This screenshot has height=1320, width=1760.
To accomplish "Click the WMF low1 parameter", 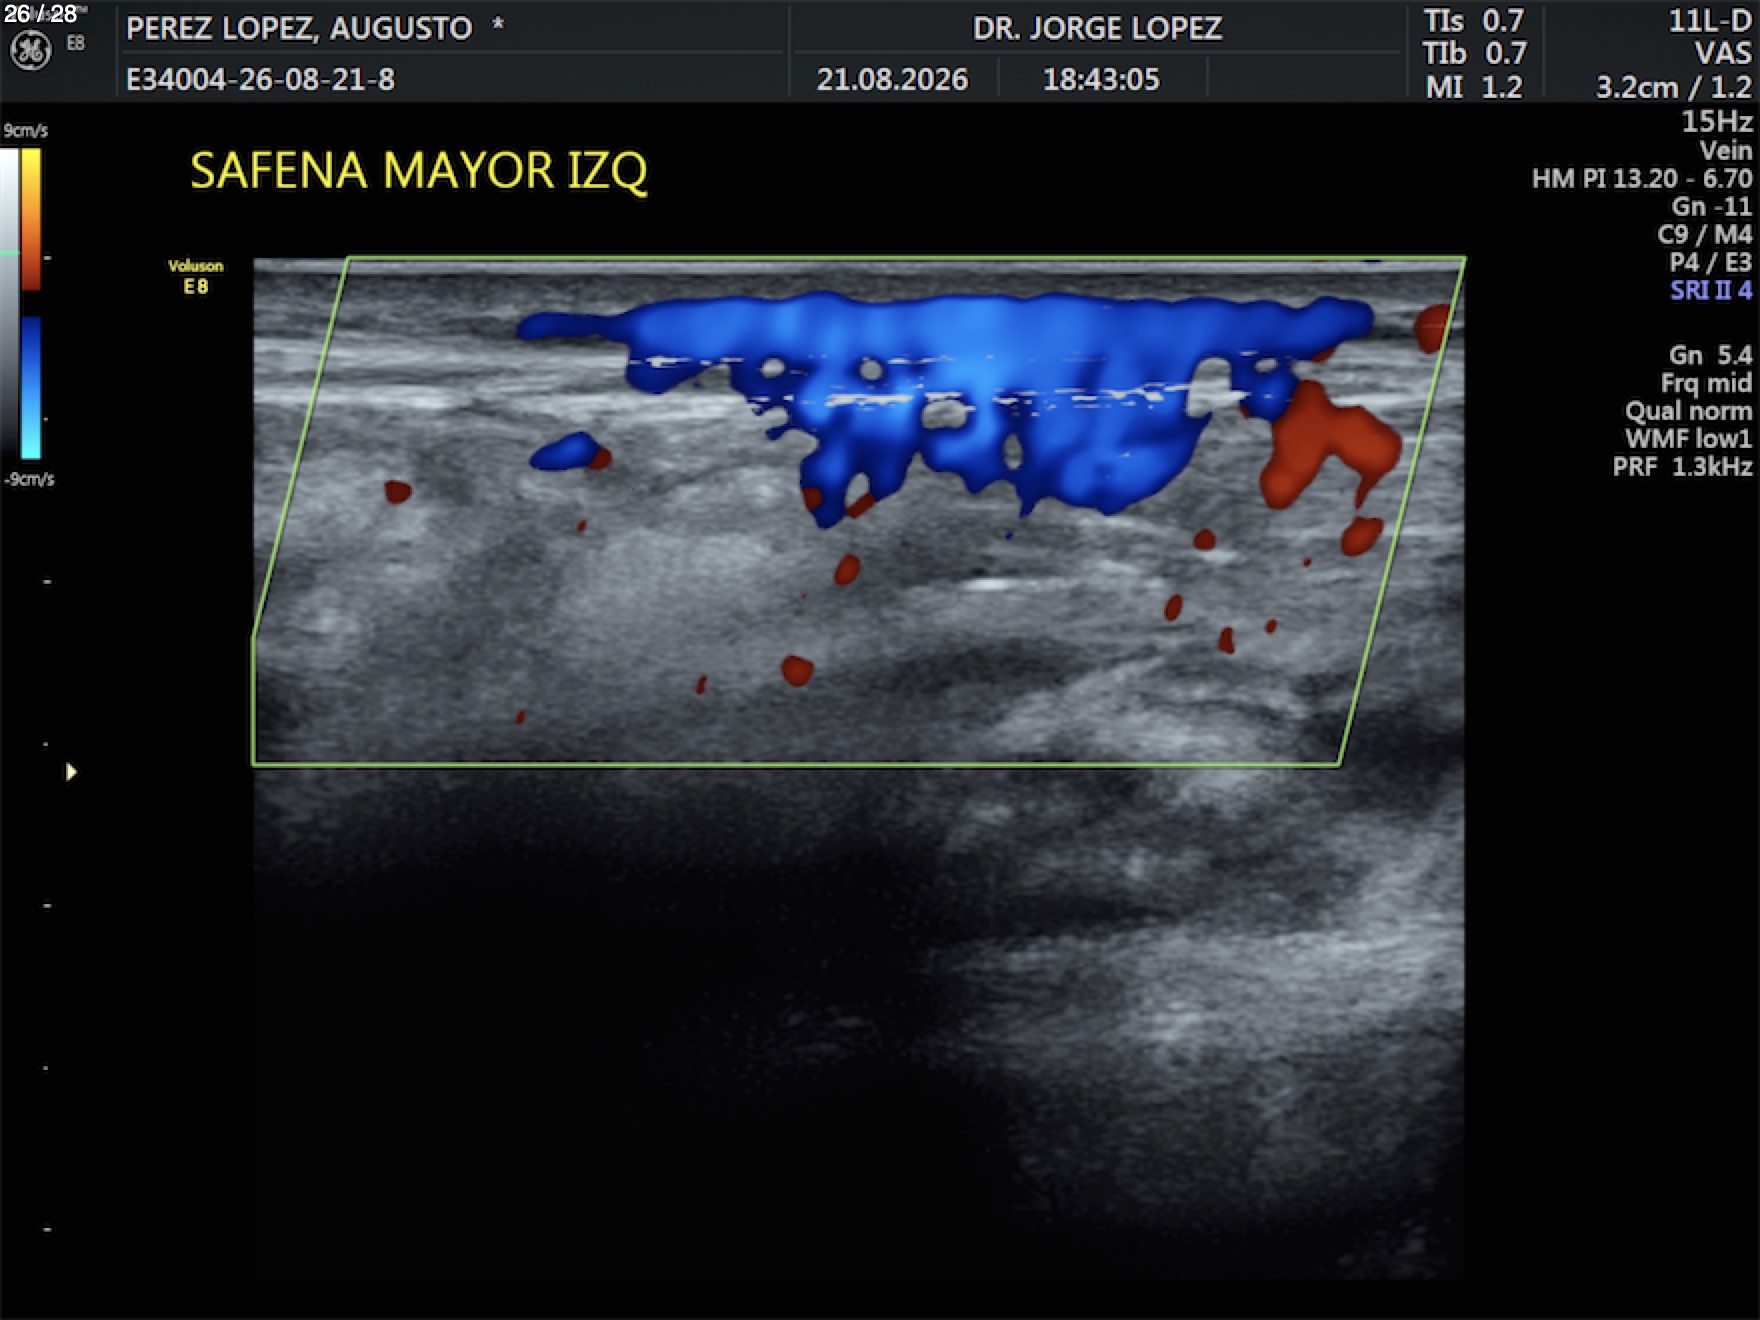I will click(x=1688, y=439).
